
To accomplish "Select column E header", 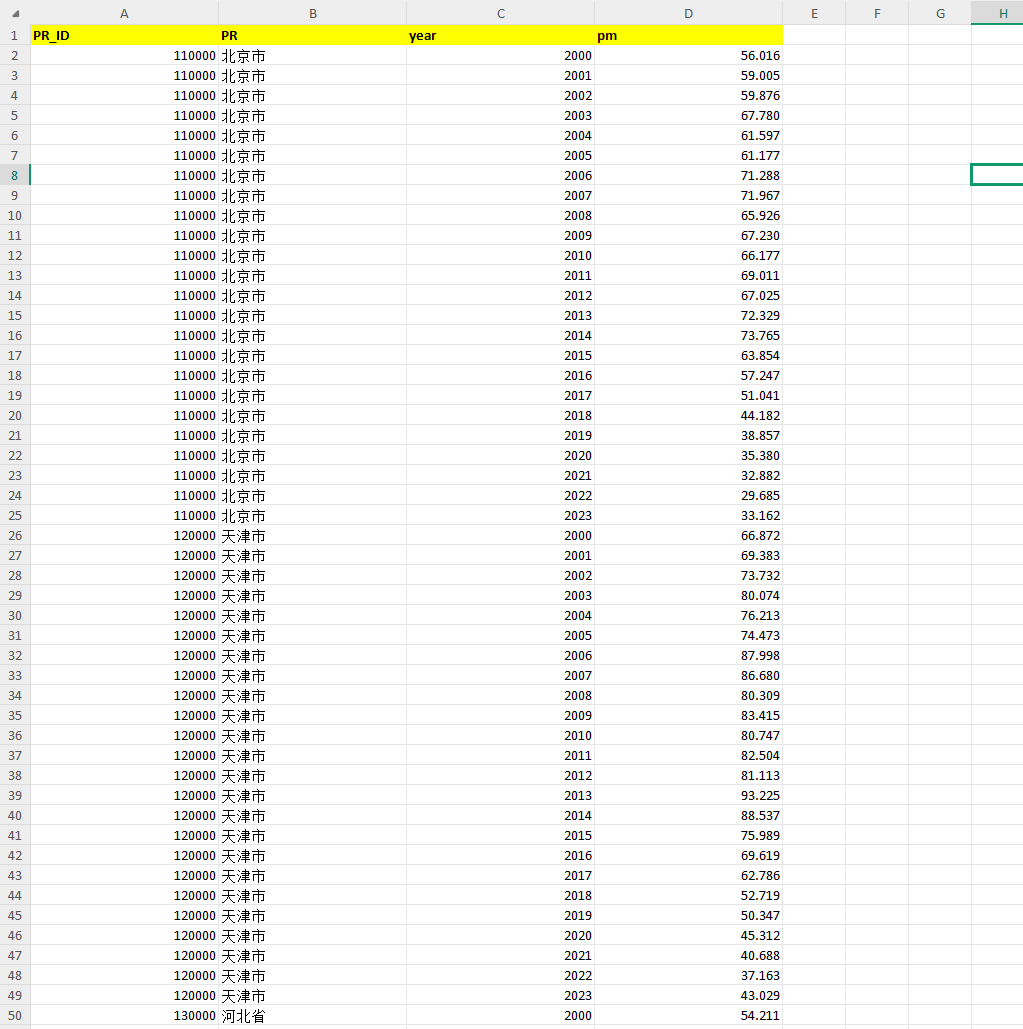I will tap(814, 13).
